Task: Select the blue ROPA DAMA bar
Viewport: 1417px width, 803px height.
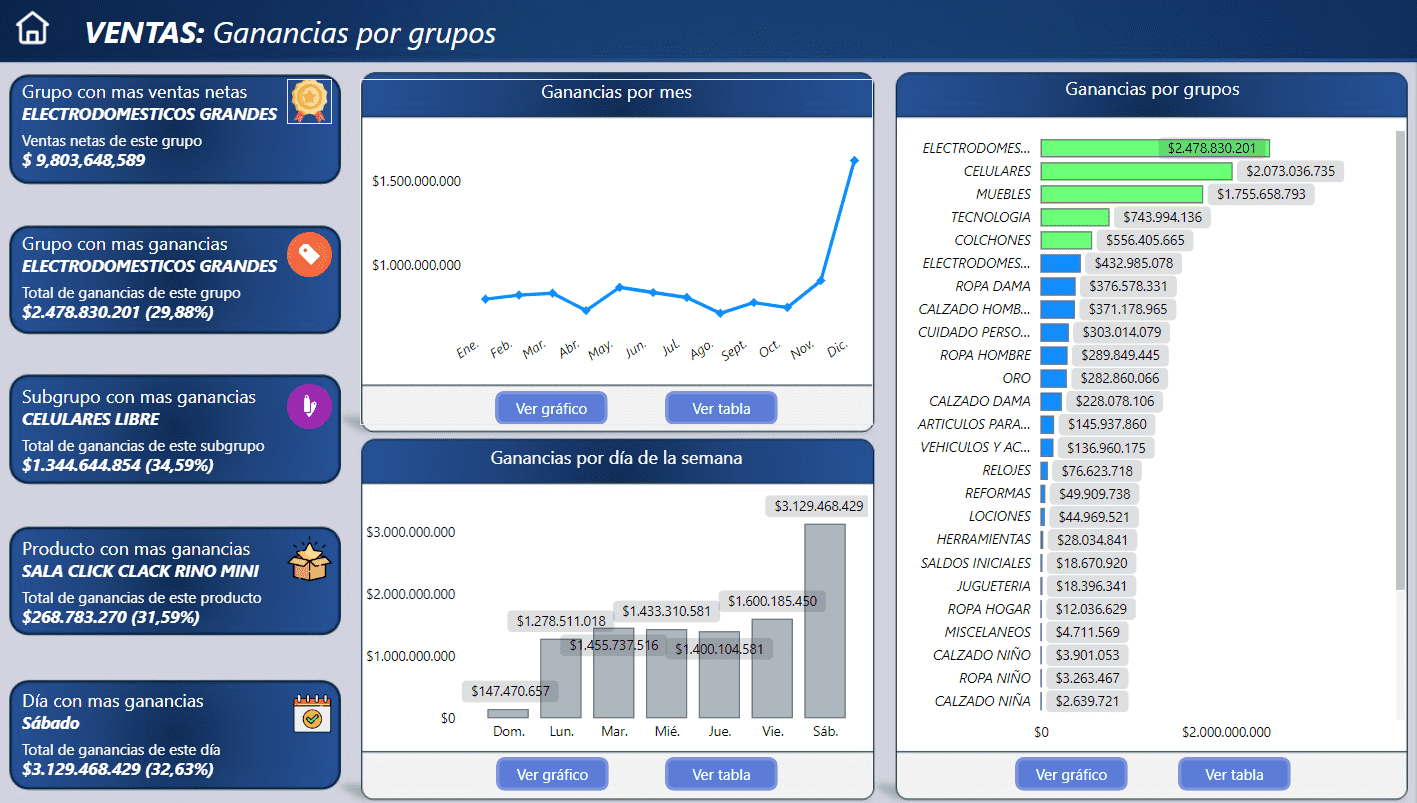Action: [x=1058, y=286]
